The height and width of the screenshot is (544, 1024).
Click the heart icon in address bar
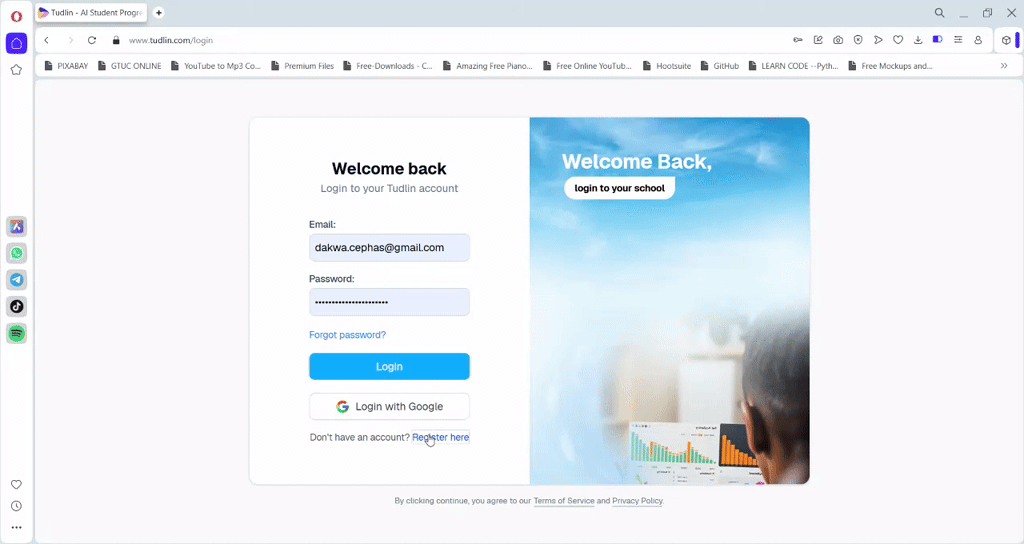click(x=898, y=40)
